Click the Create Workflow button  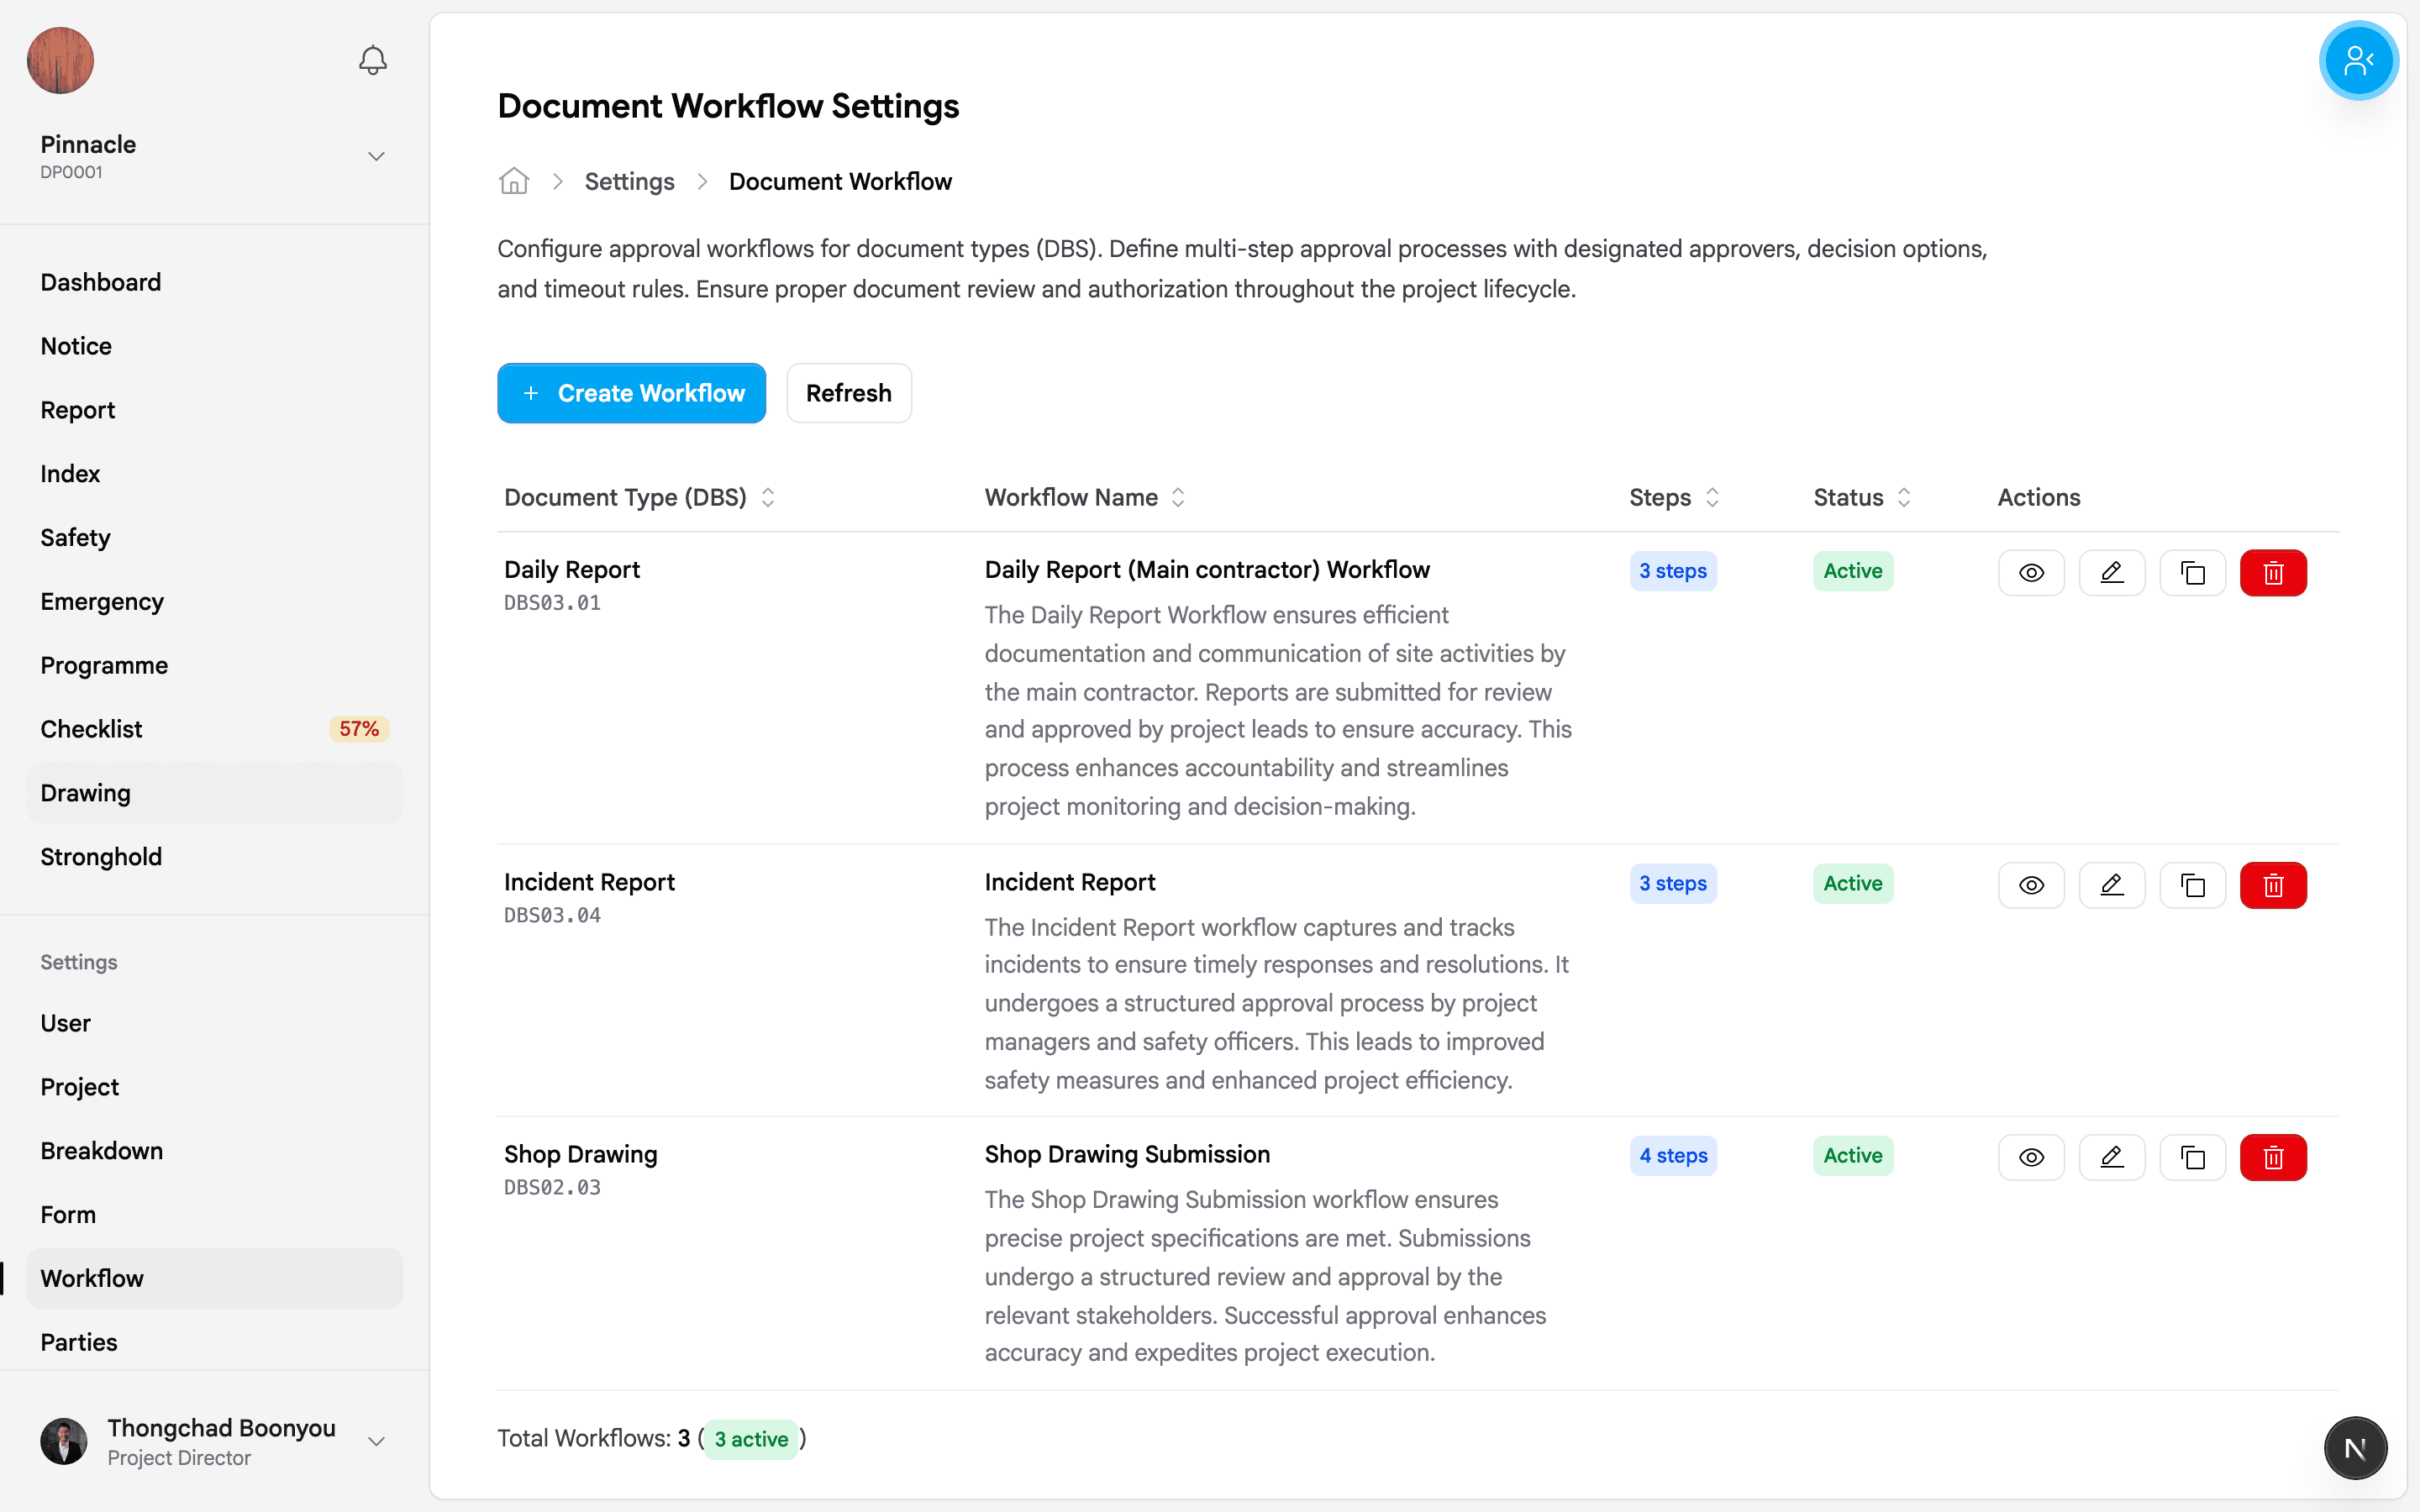(632, 393)
